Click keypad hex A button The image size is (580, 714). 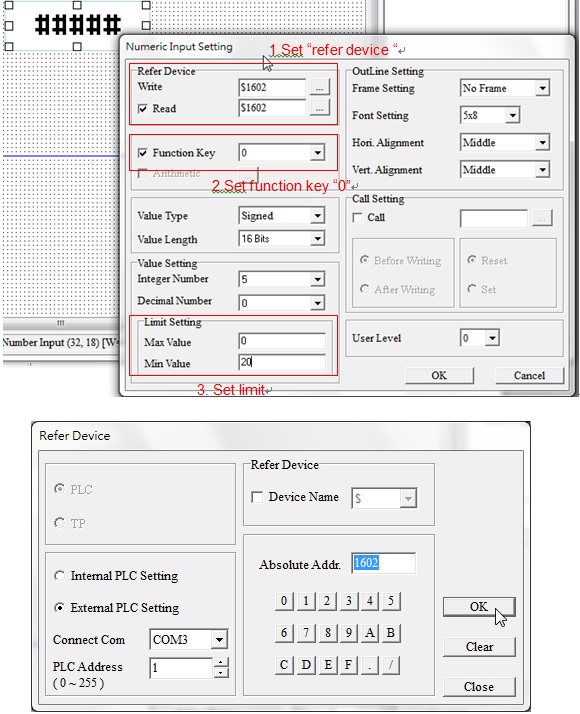click(x=370, y=633)
